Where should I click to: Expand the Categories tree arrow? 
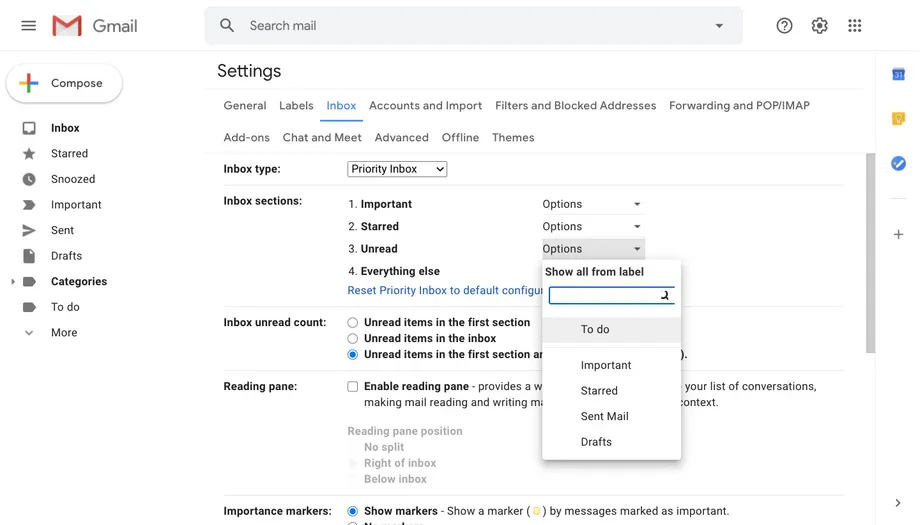13,282
